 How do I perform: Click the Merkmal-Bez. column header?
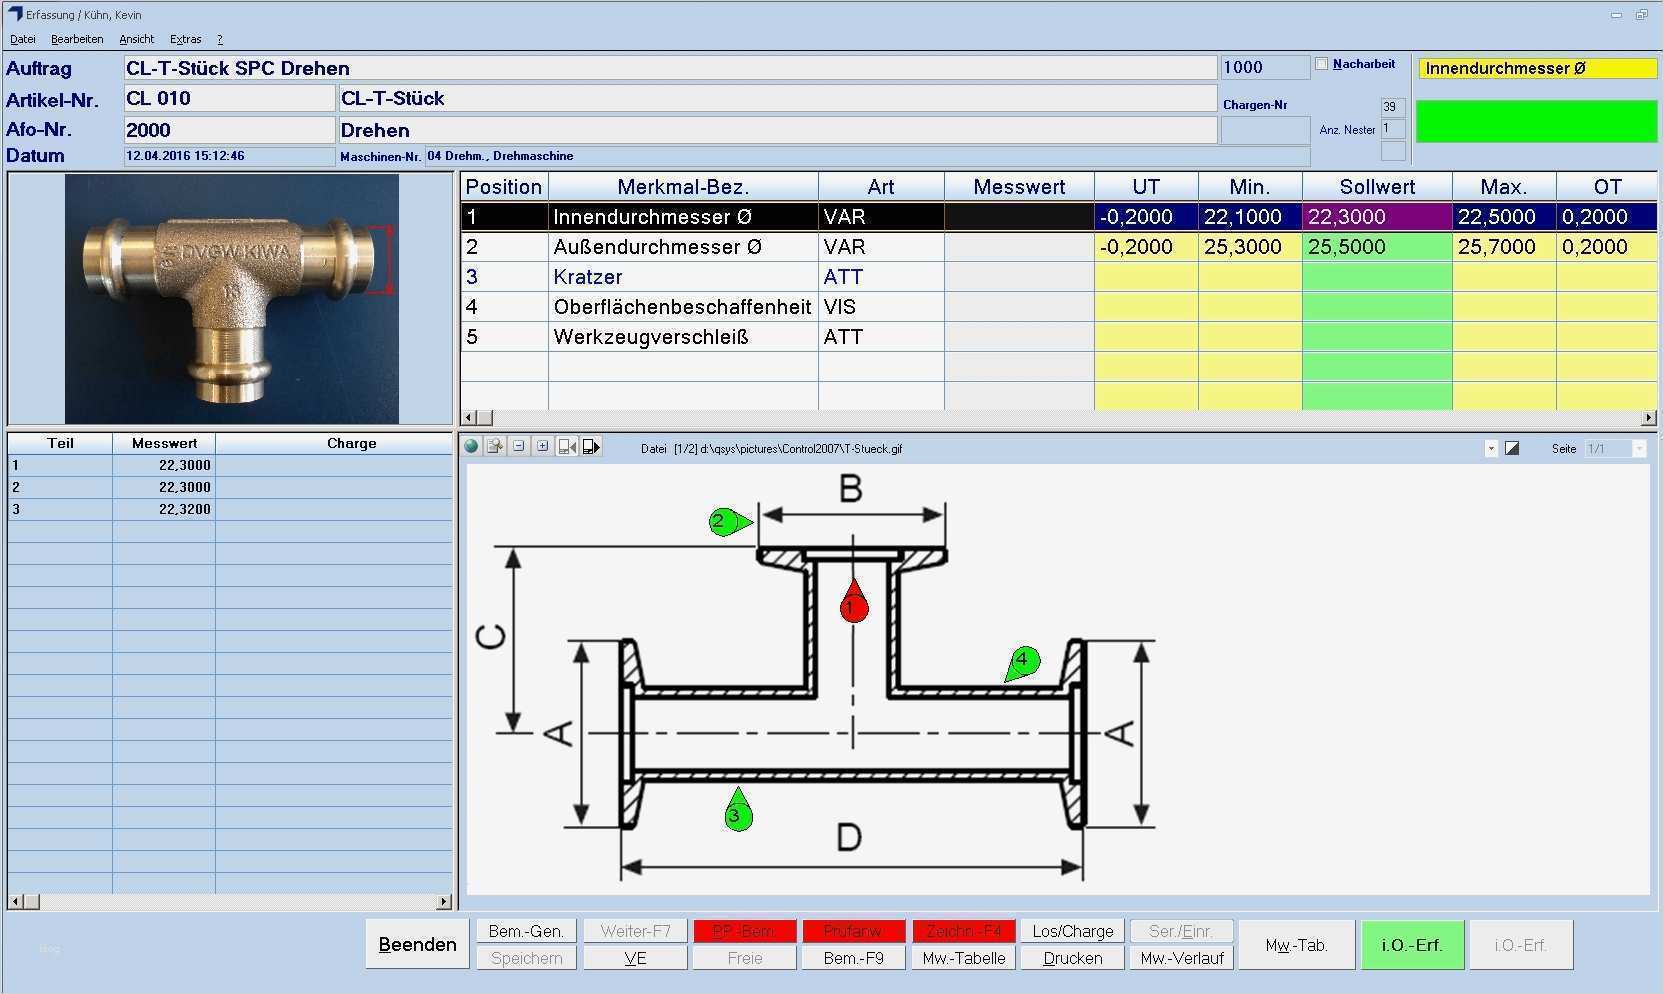click(x=683, y=187)
